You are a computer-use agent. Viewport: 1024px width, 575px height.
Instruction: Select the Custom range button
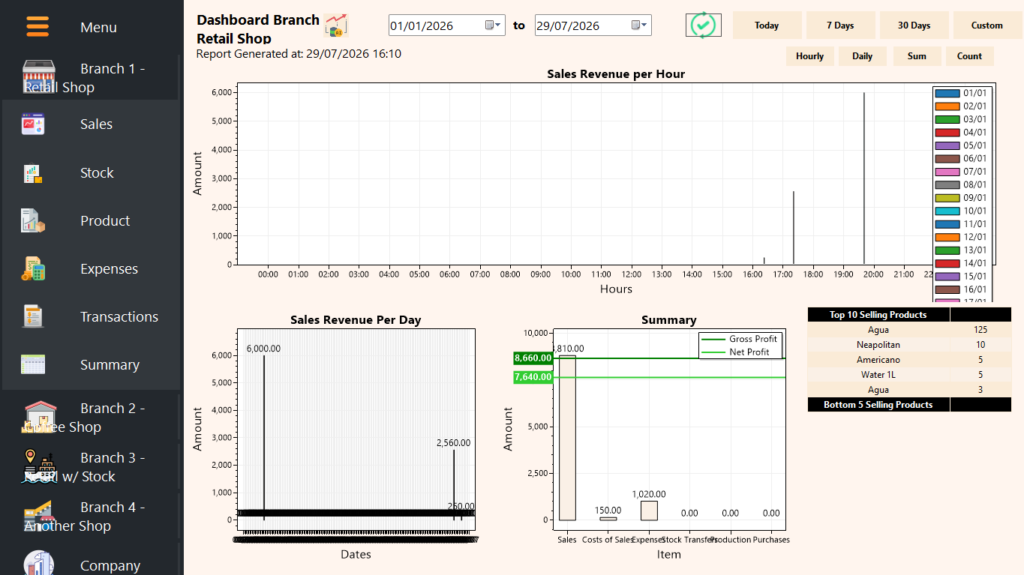tap(987, 25)
